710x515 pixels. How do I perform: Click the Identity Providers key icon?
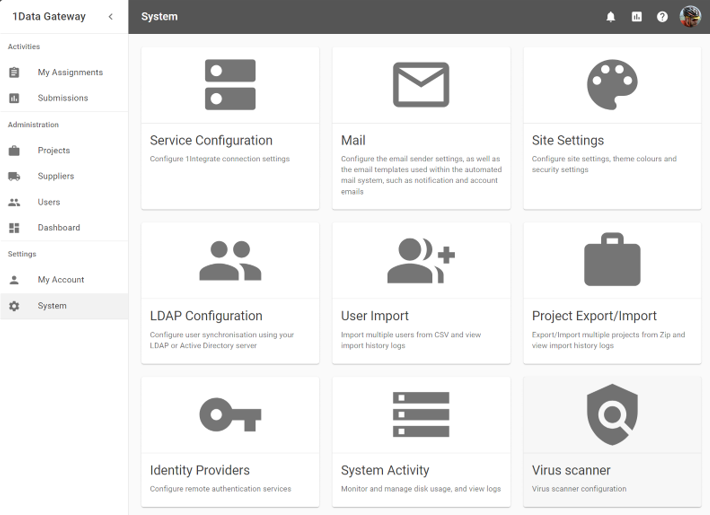(x=230, y=413)
